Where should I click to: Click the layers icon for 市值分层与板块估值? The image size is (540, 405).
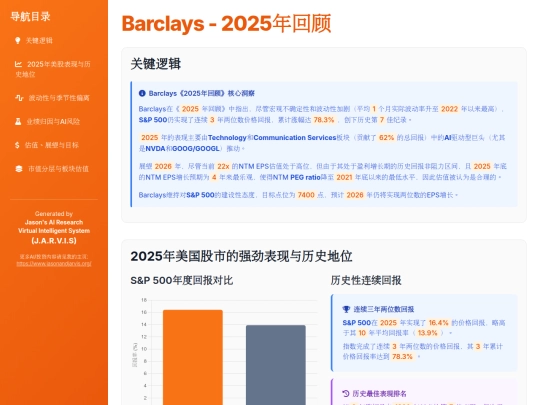tap(19, 169)
